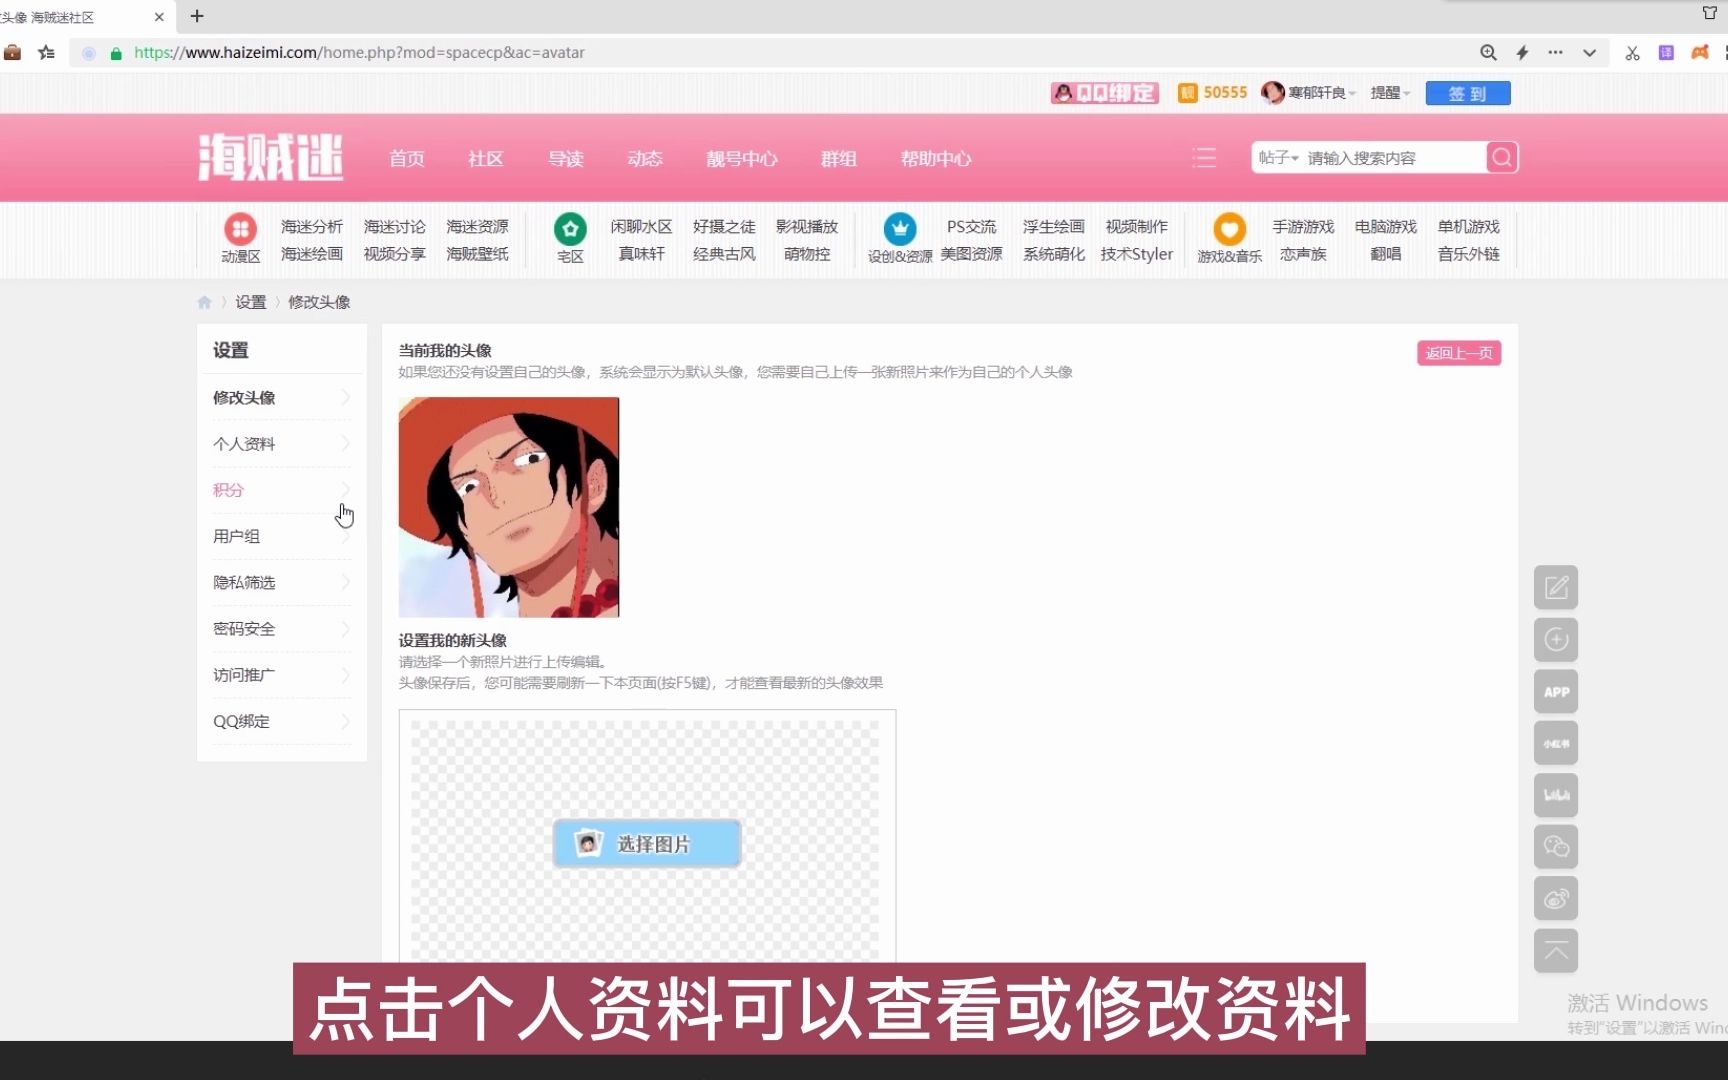Click the green 宅区 category icon
The height and width of the screenshot is (1080, 1728).
coord(570,229)
